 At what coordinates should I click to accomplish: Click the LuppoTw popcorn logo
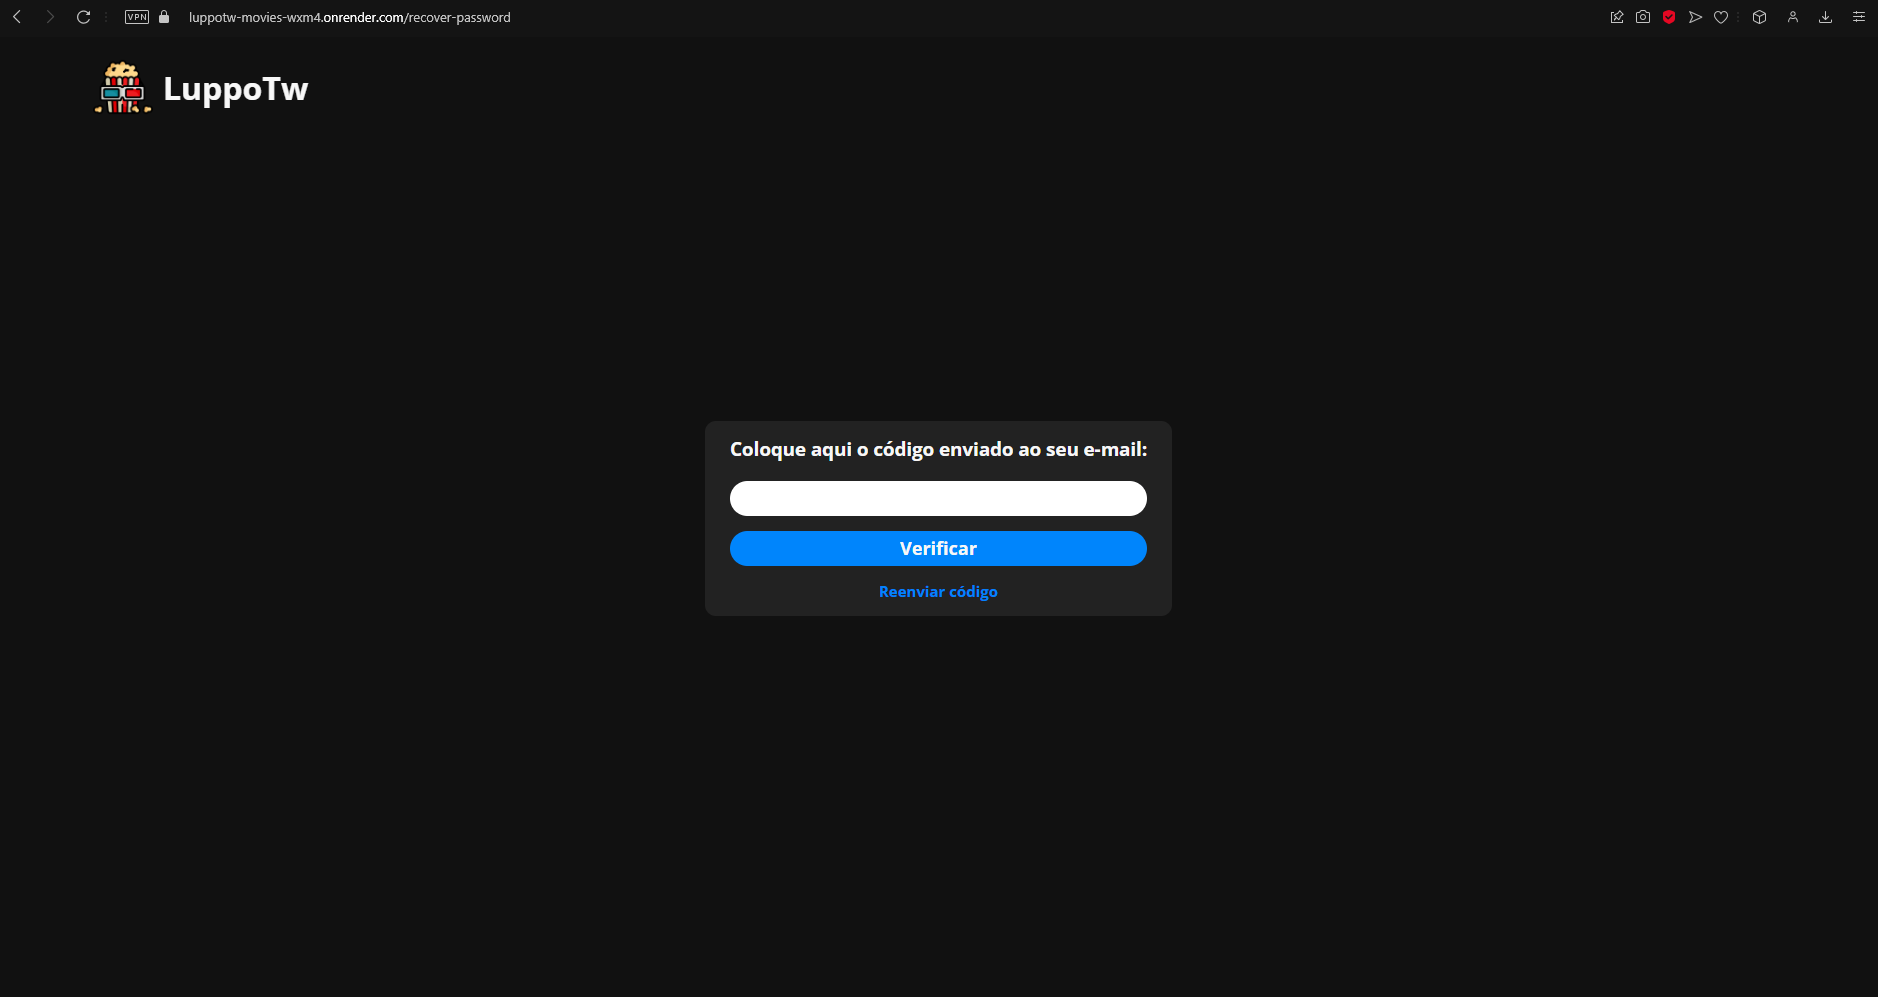121,88
